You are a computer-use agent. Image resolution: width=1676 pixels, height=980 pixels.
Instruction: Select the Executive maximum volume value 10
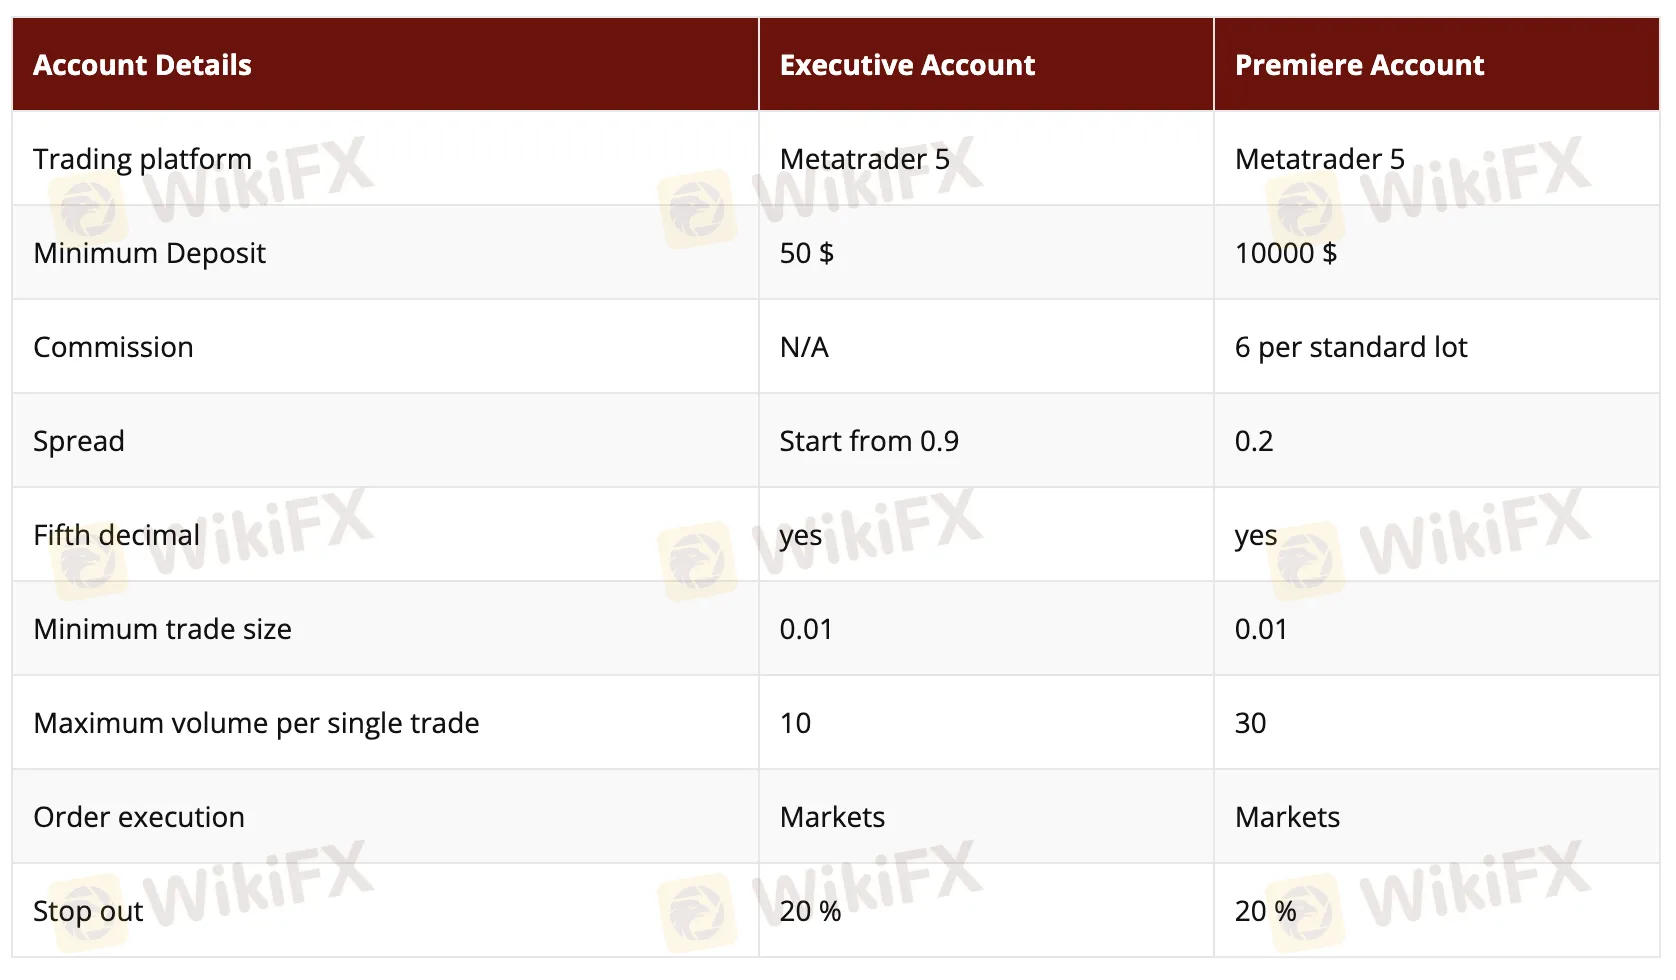click(795, 723)
